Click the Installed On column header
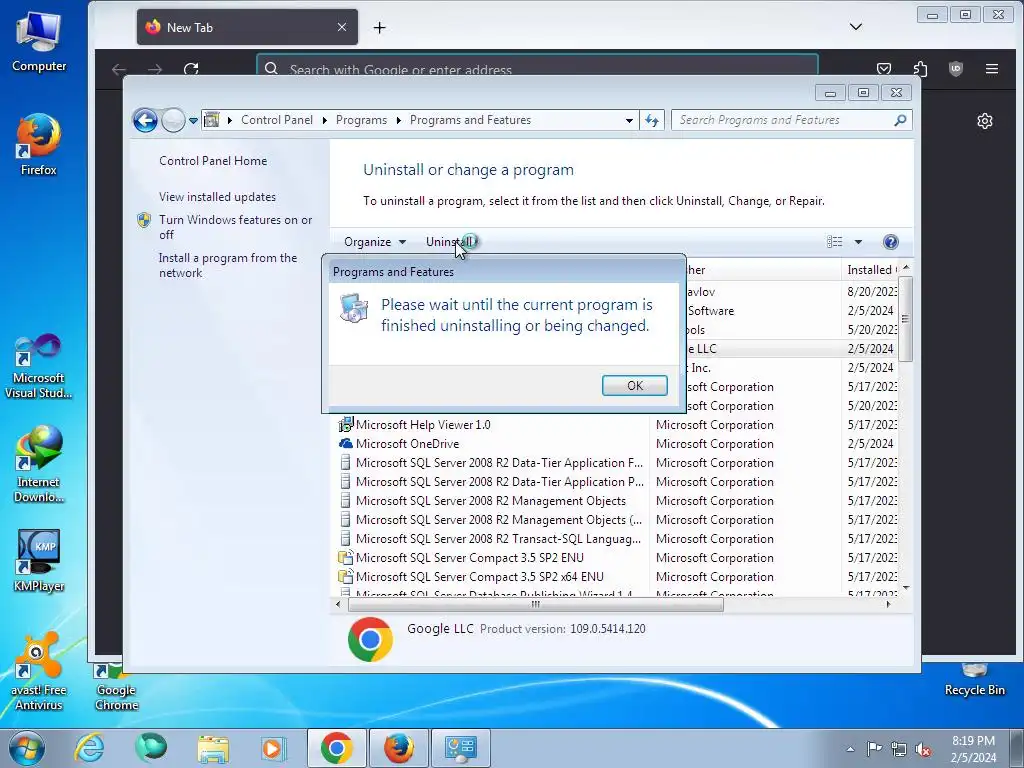Image resolution: width=1024 pixels, height=768 pixels. point(870,270)
